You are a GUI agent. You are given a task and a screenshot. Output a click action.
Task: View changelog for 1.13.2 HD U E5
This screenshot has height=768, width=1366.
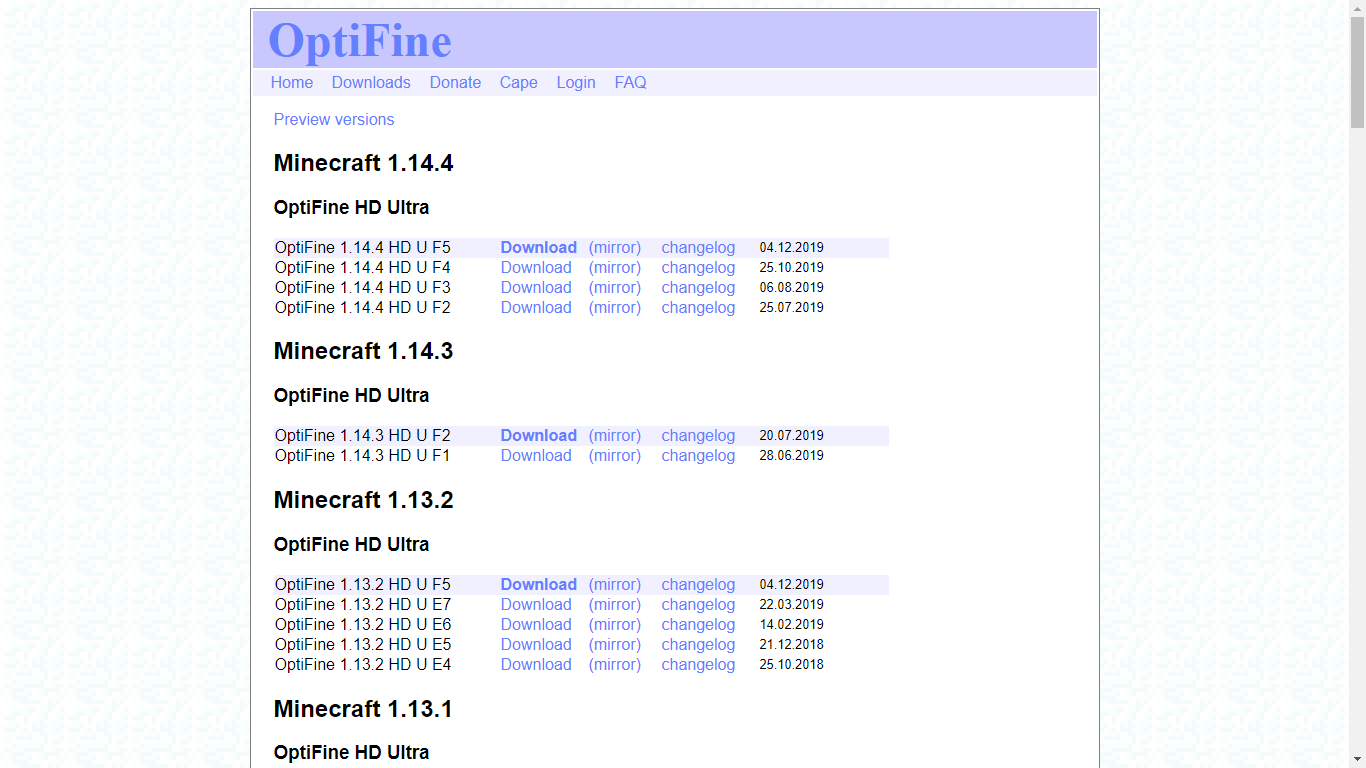point(698,645)
